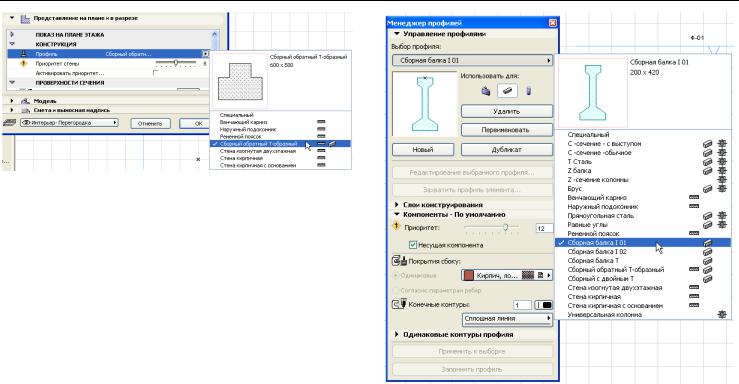The width and height of the screenshot is (739, 384).
Task: Click the column icon in Универсальная колонна row
Action: (722, 314)
